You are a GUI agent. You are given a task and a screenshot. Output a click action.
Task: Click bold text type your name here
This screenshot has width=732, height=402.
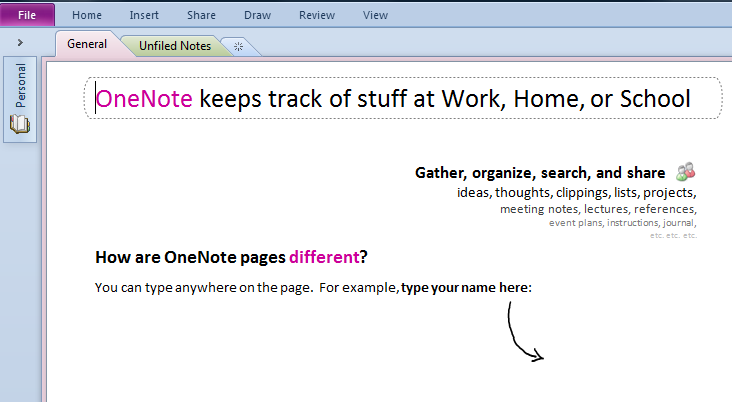(x=465, y=288)
